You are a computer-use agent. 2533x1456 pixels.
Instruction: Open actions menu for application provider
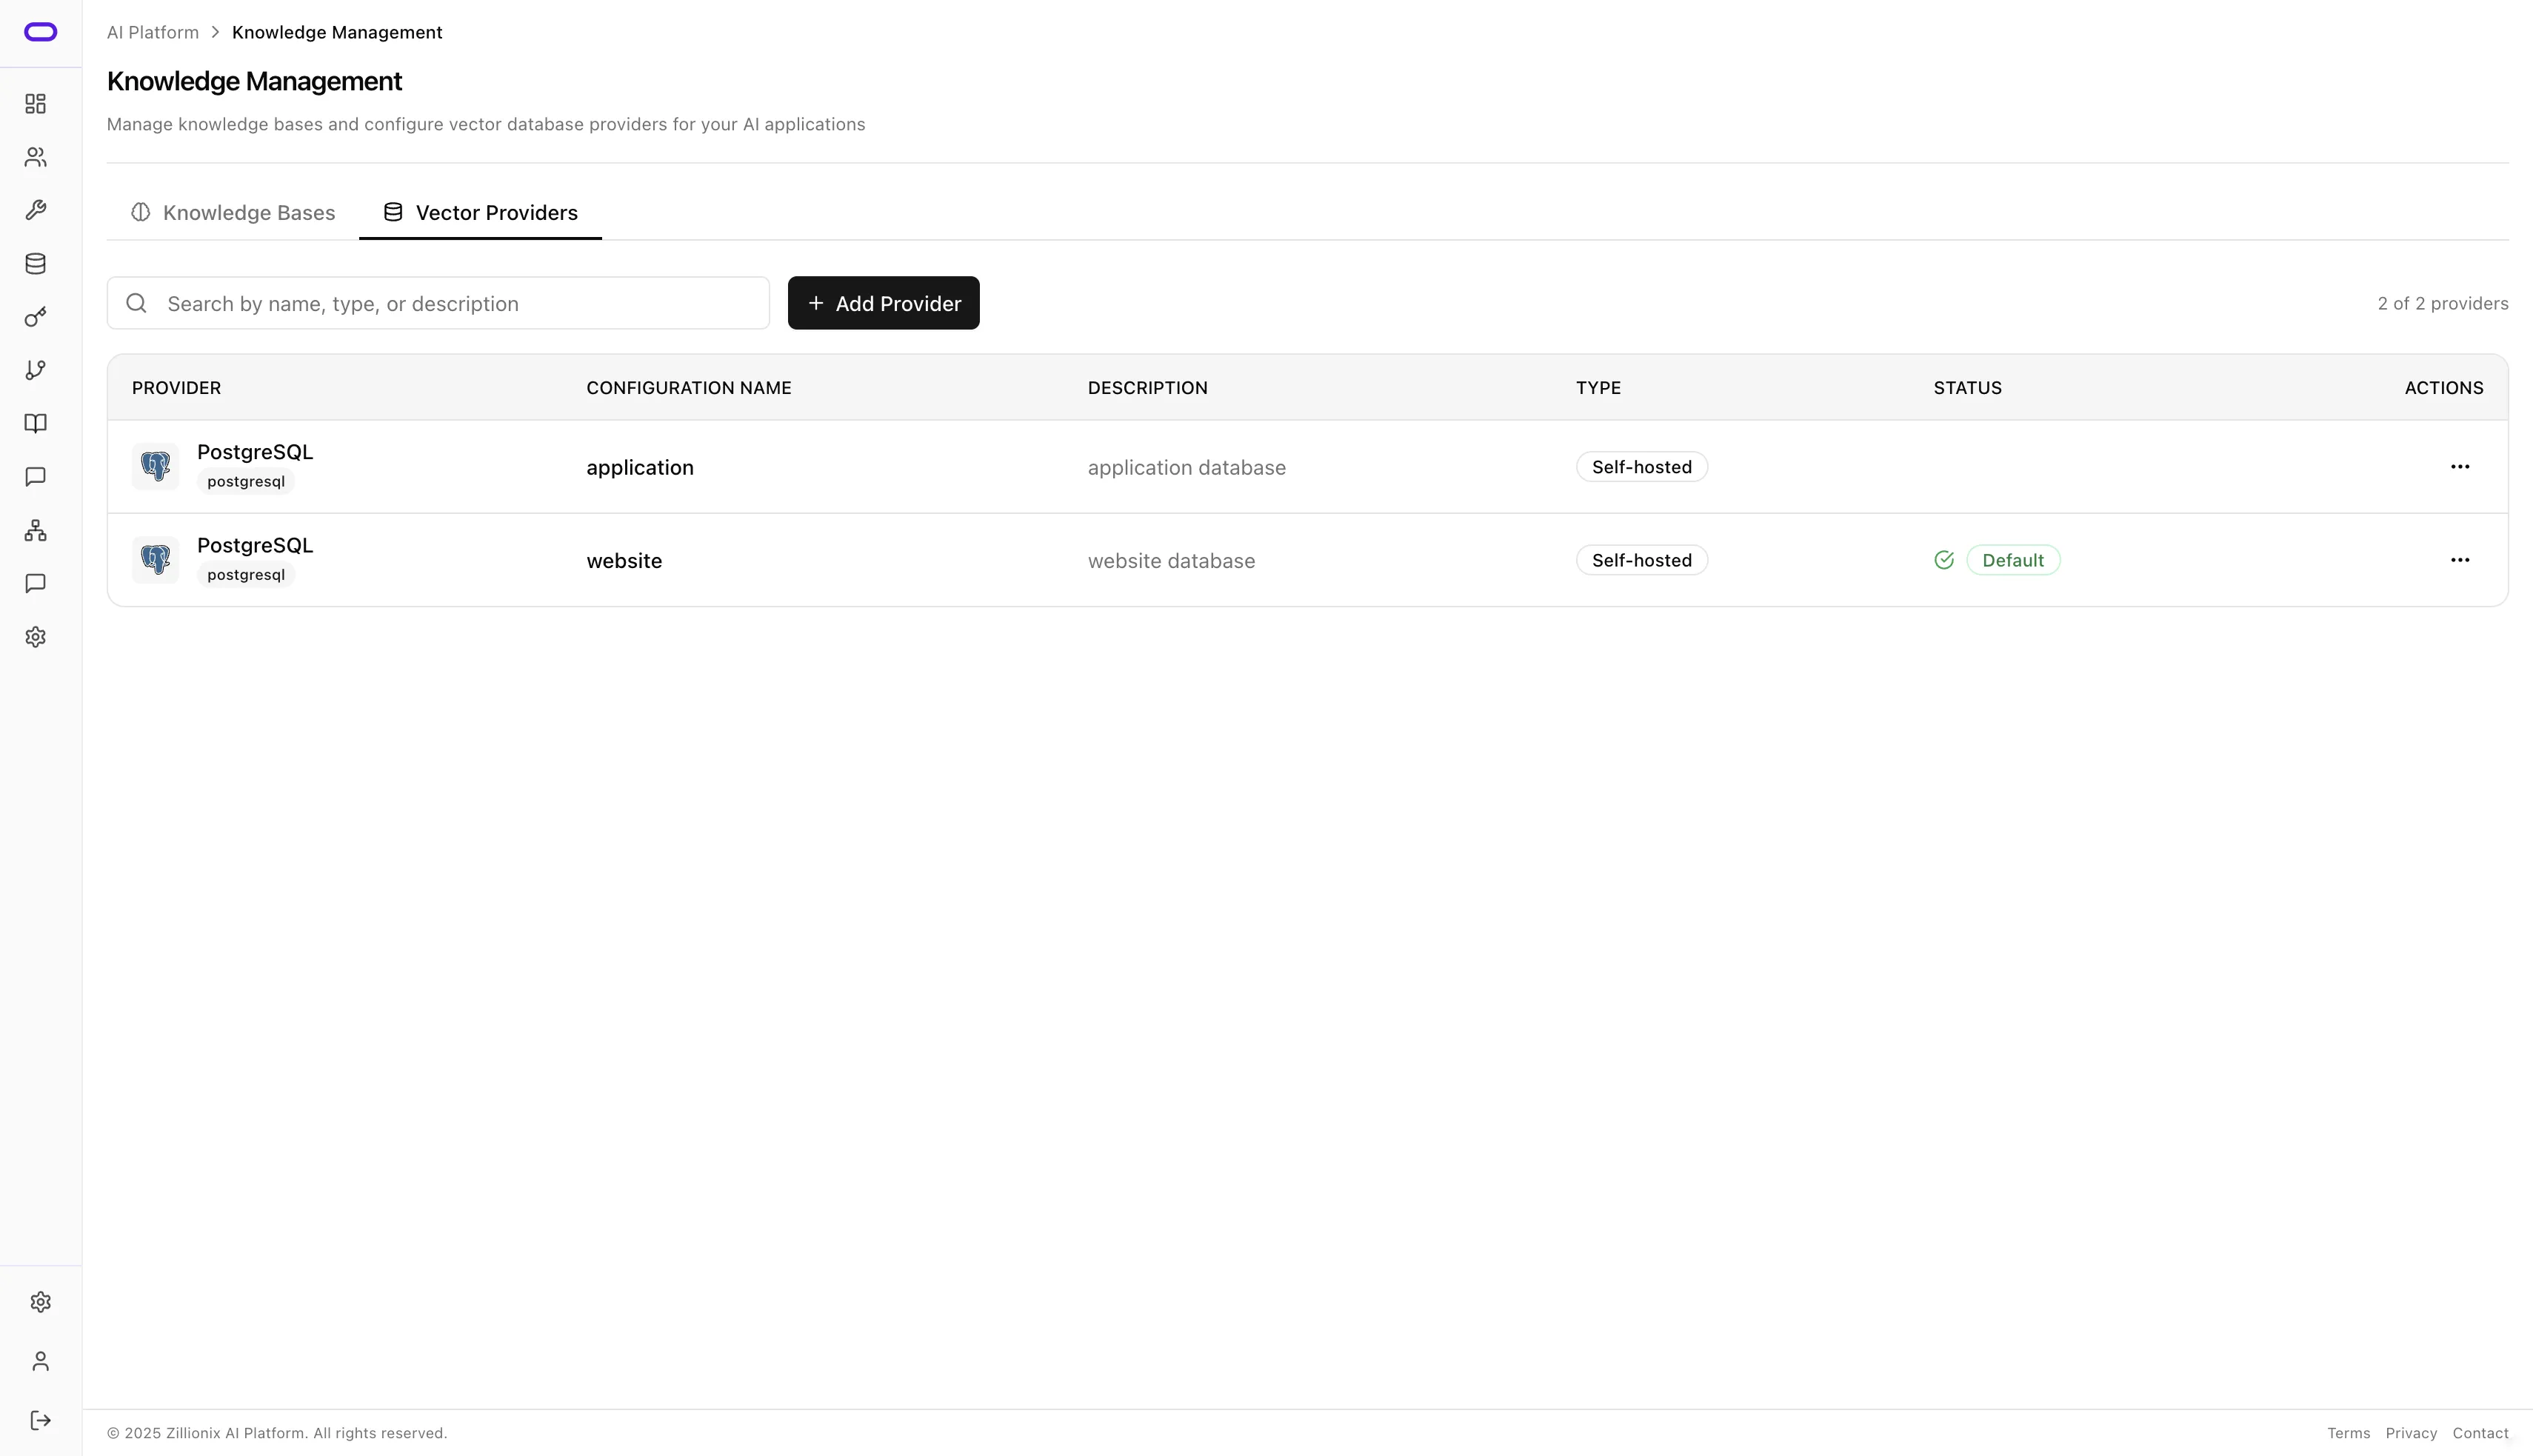click(2459, 467)
